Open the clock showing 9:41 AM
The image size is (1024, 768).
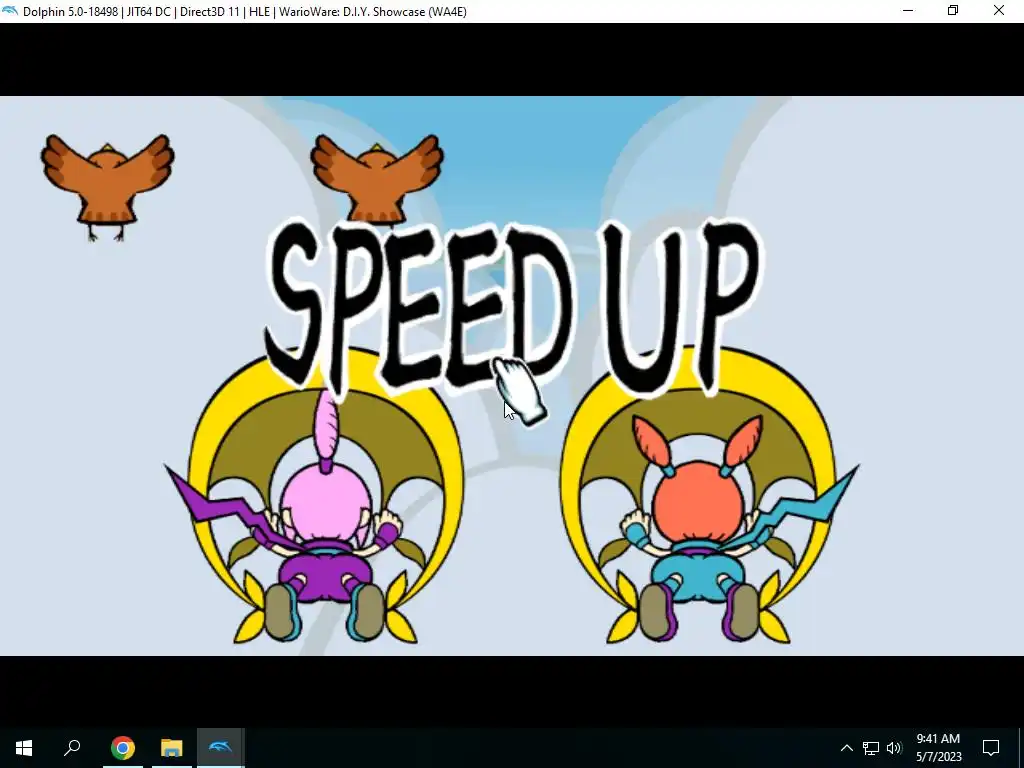[938, 748]
